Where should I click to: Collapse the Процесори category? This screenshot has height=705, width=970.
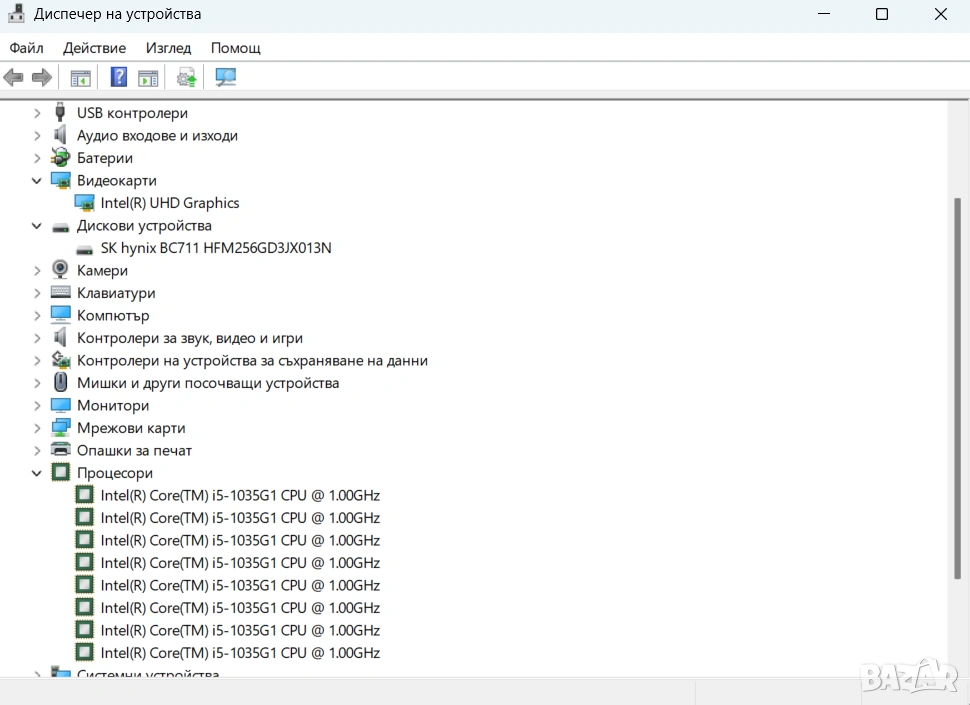pos(37,473)
